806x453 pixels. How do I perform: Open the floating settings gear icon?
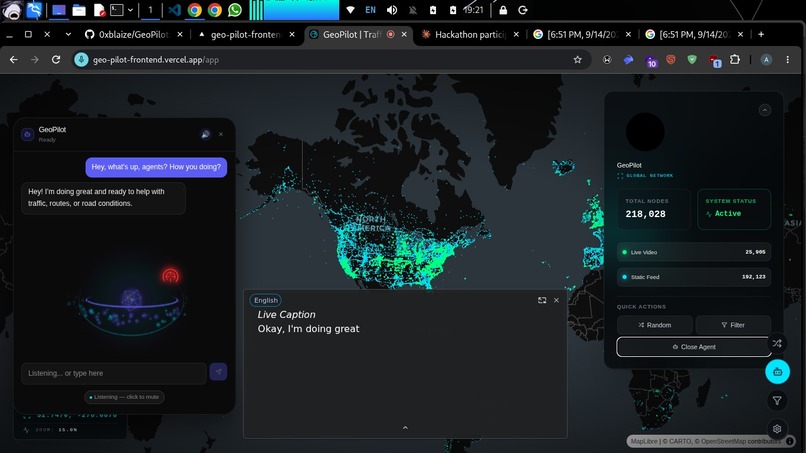[777, 428]
